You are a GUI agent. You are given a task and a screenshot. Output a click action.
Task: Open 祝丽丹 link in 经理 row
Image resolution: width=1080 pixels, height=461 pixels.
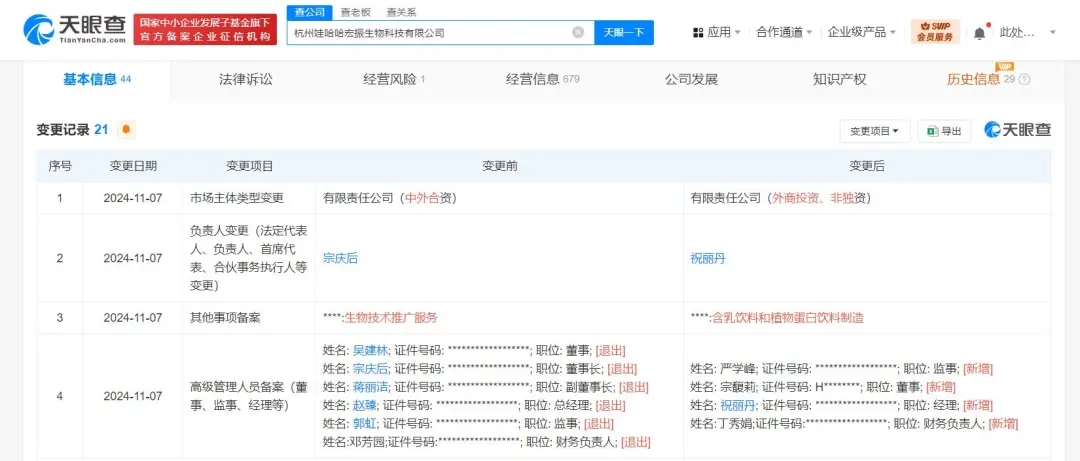point(738,405)
